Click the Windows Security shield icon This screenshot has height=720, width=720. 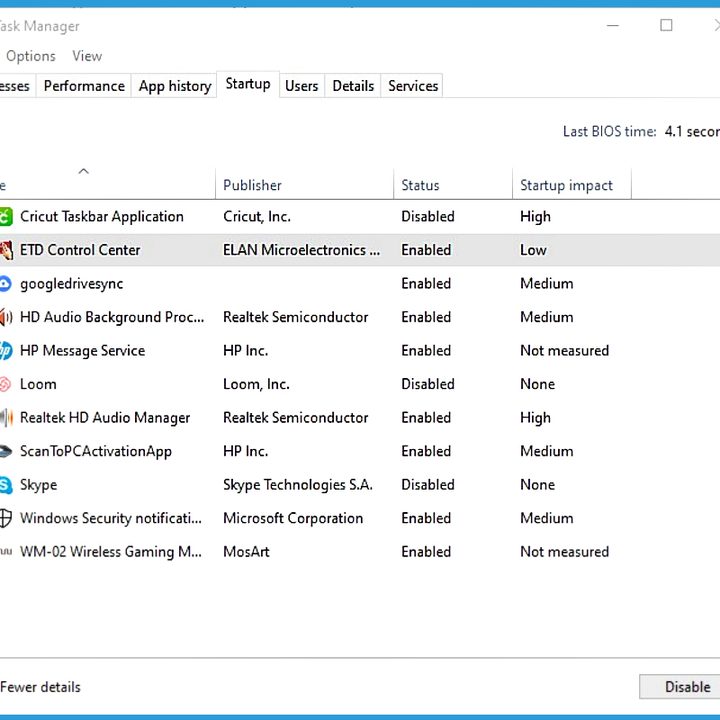pos(6,518)
